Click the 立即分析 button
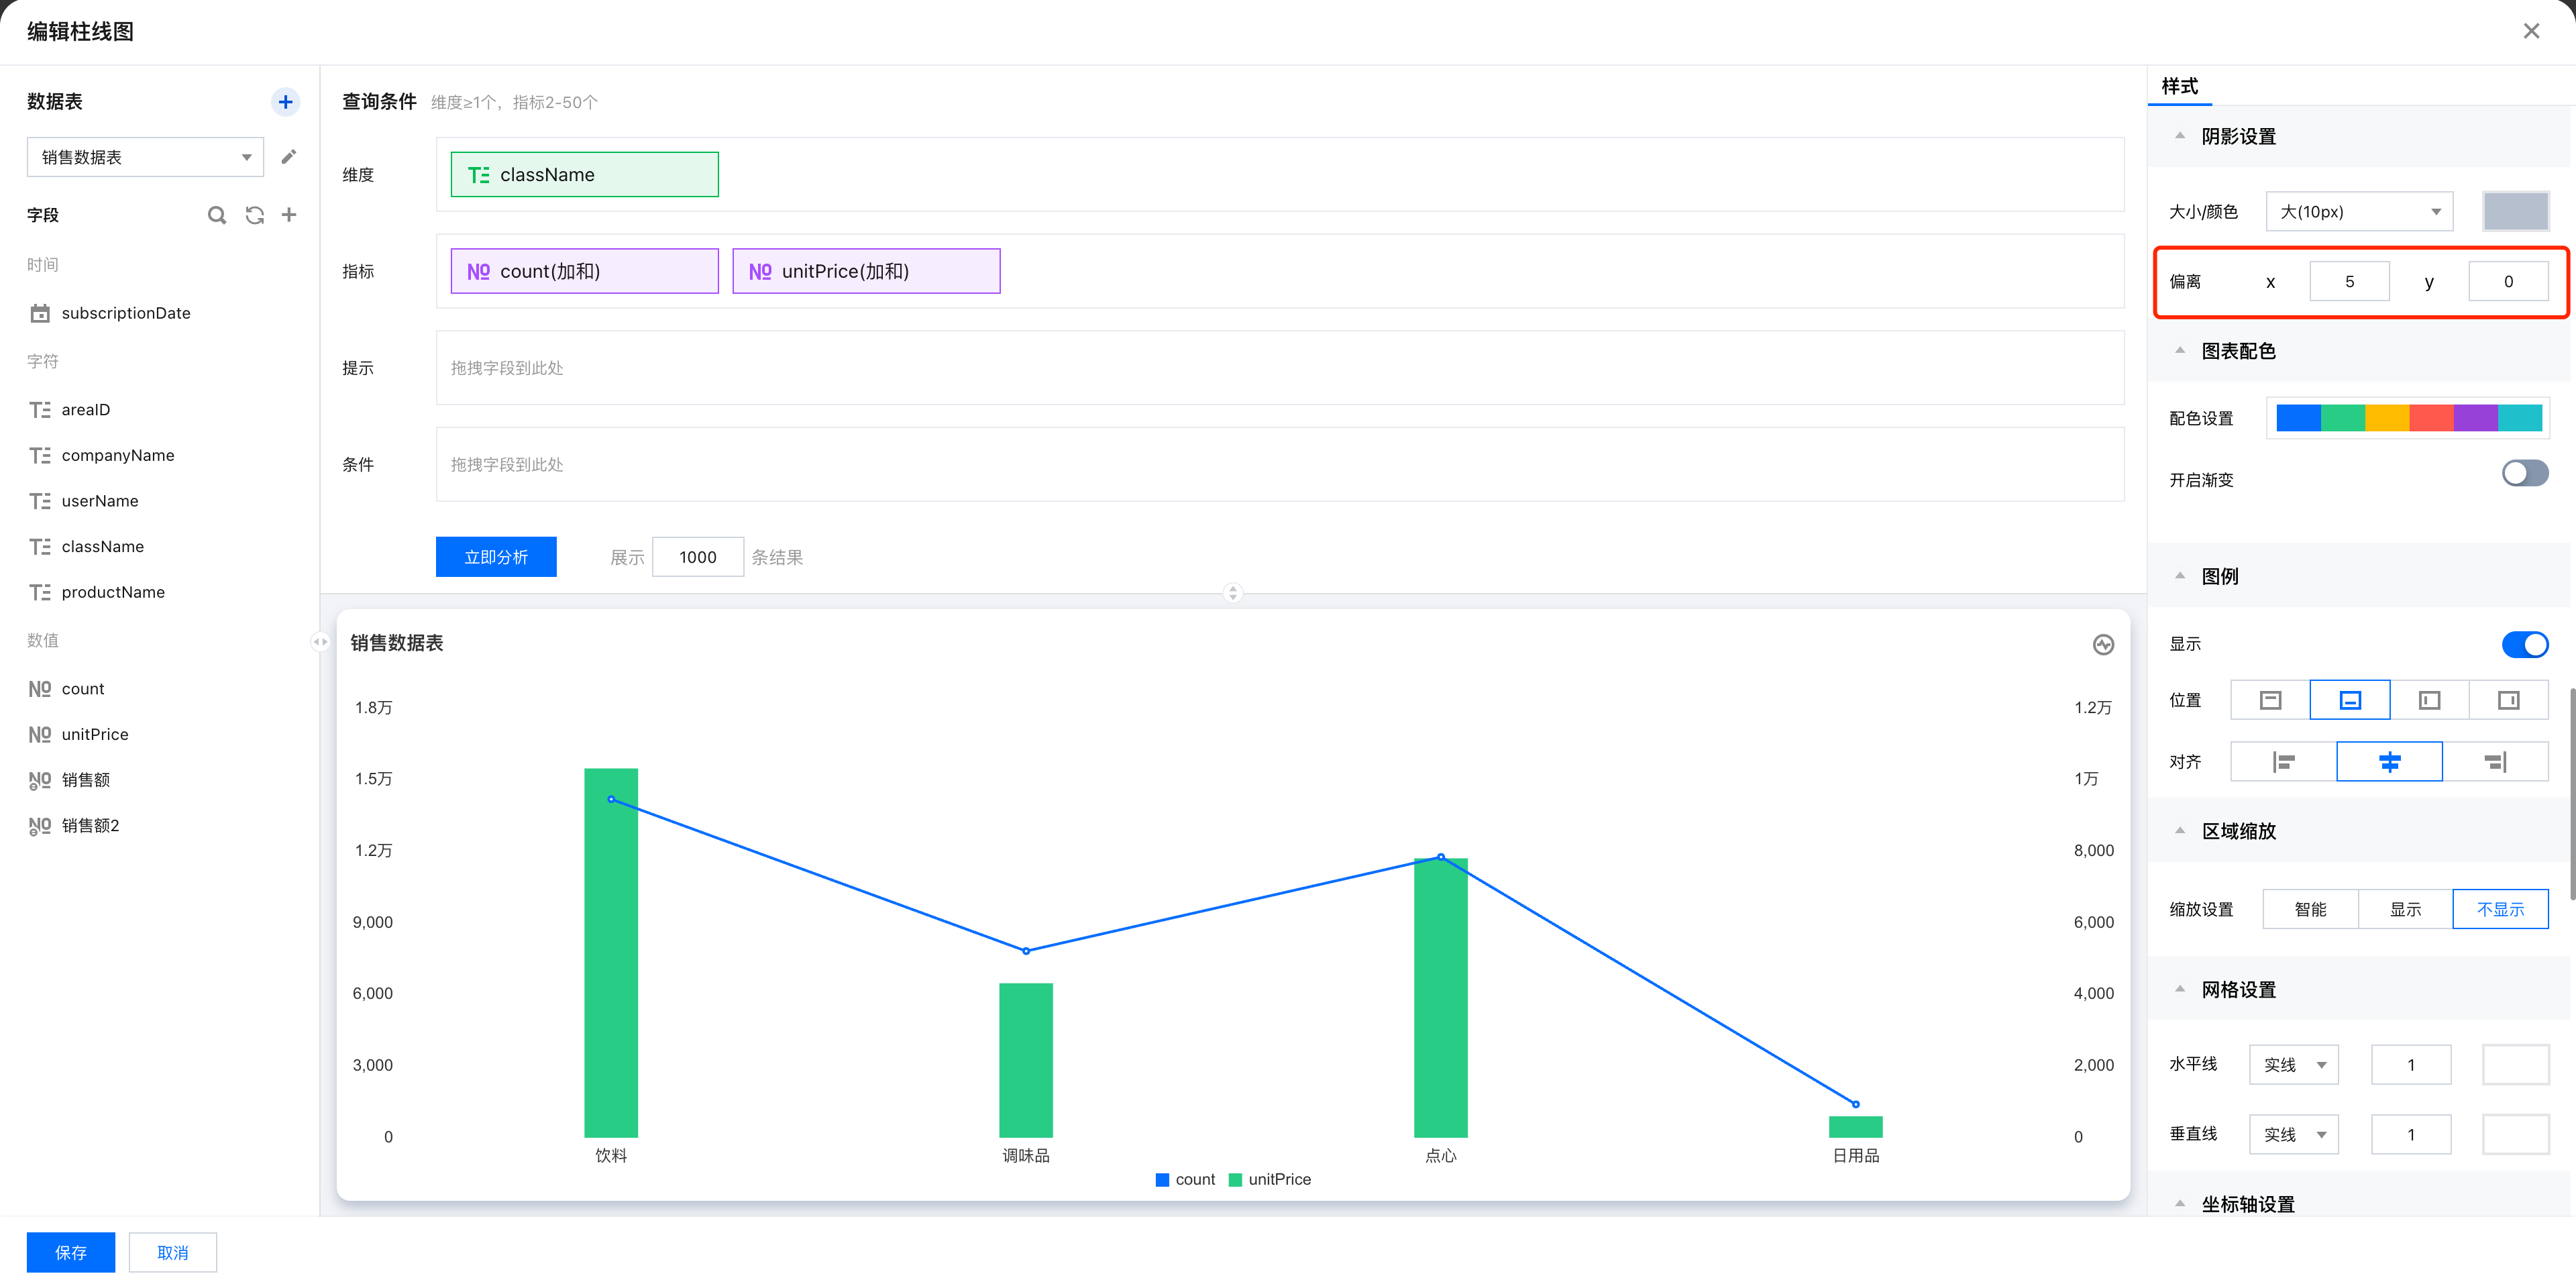This screenshot has height=1284, width=2576. pyautogui.click(x=496, y=557)
